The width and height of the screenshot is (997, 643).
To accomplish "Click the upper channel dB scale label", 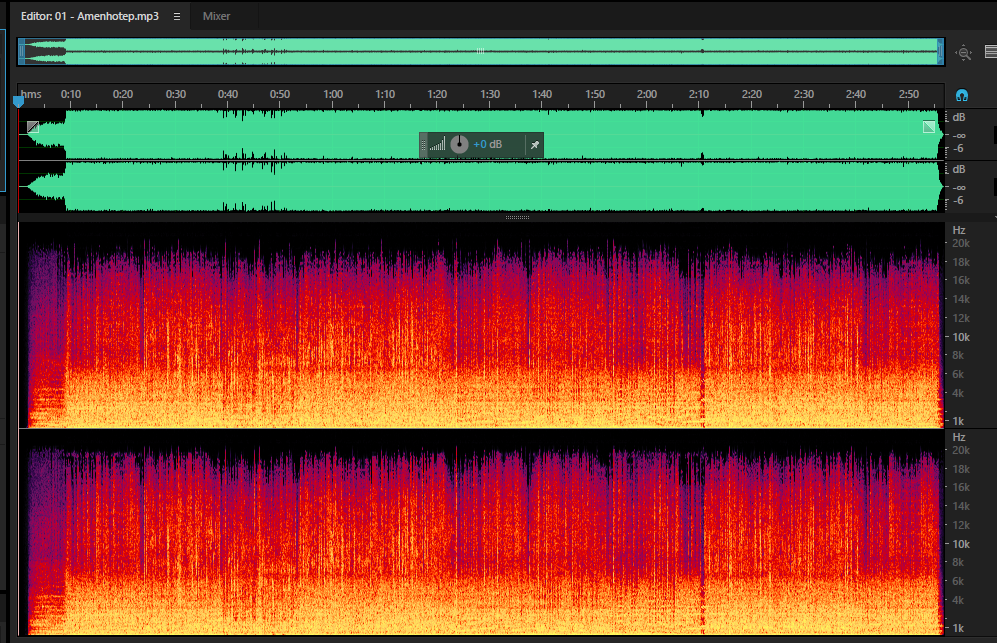I will [959, 117].
